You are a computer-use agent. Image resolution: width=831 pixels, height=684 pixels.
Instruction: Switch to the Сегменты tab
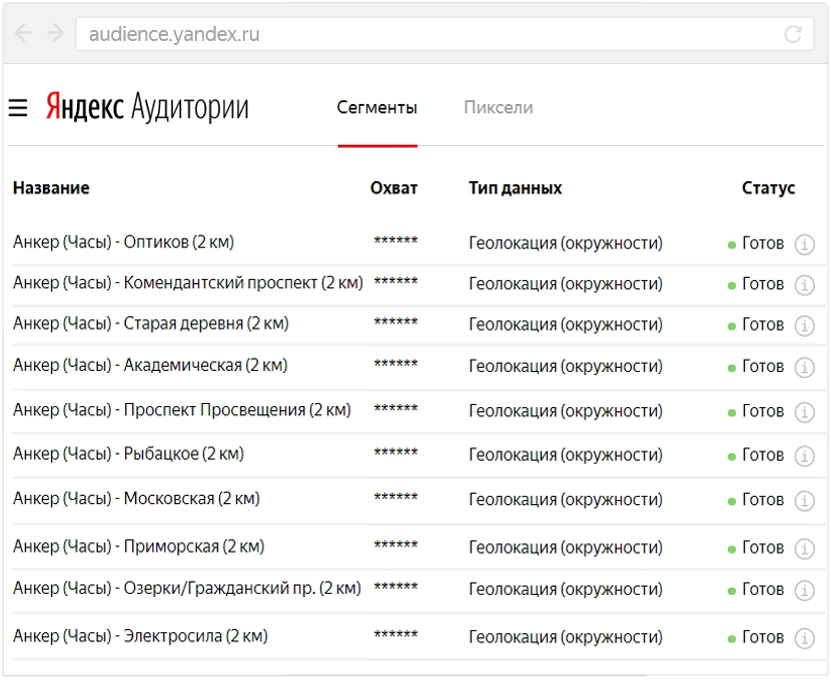[x=377, y=108]
